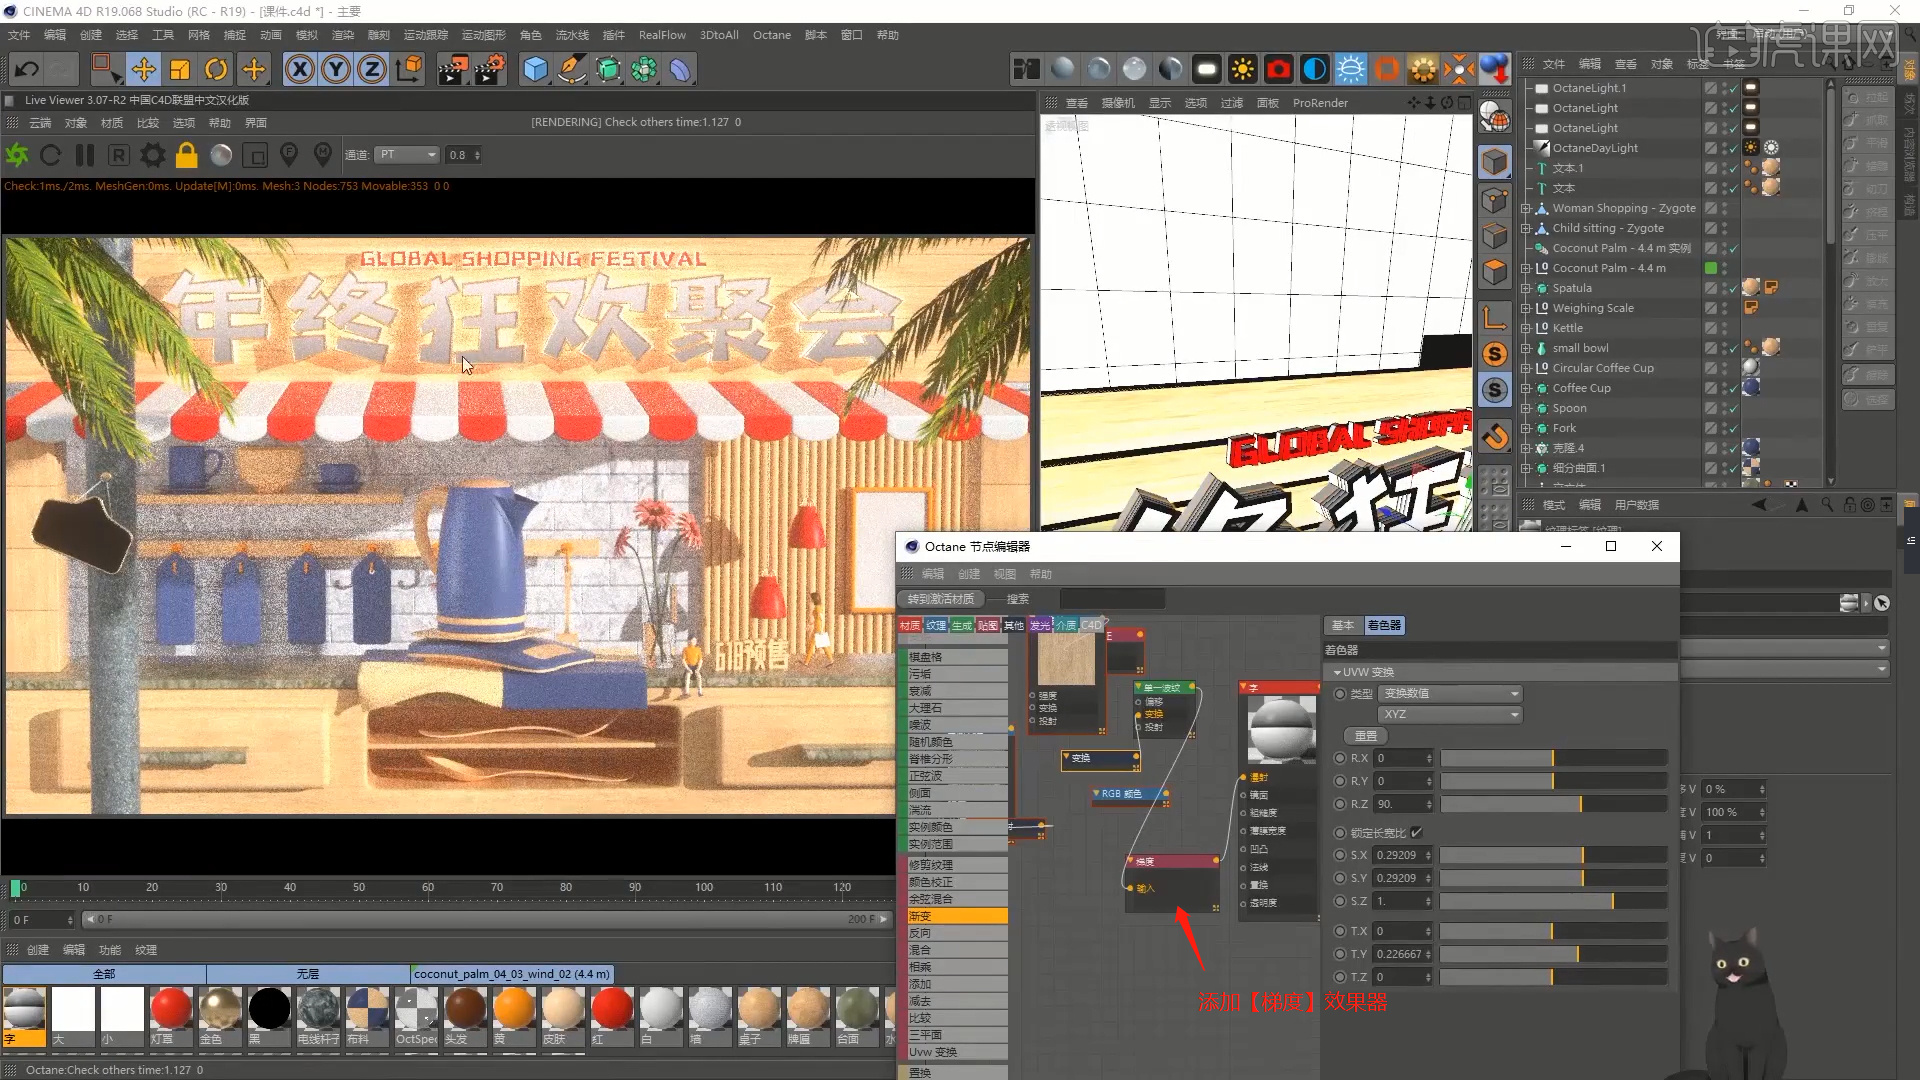
Task: Switch to the 基本 tab
Action: tap(1343, 625)
